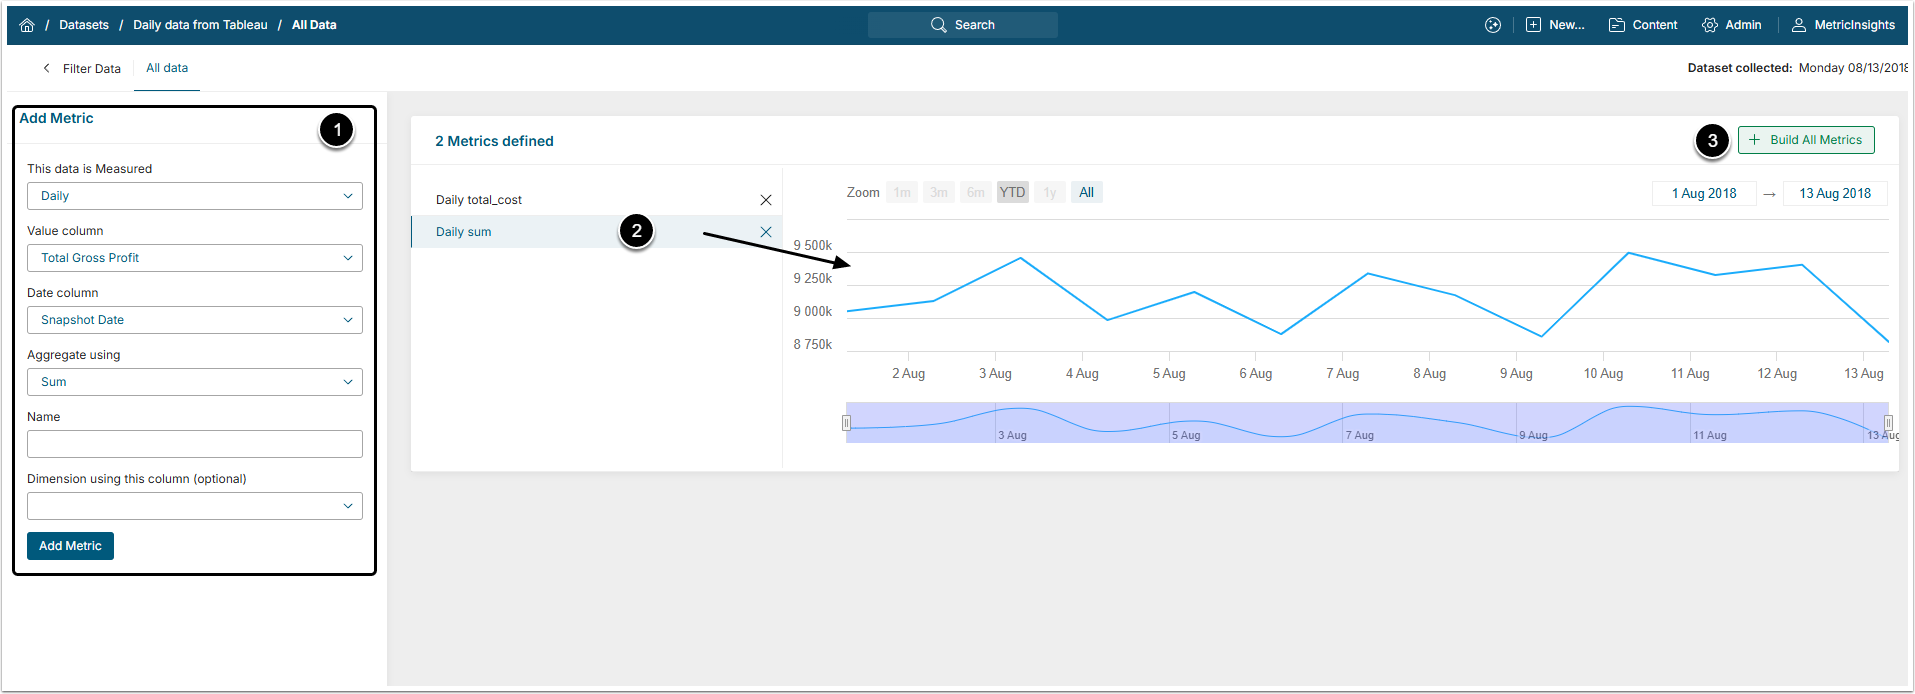Screen dimensions: 1915x694
Task: Click the user profile icon
Action: (1799, 25)
